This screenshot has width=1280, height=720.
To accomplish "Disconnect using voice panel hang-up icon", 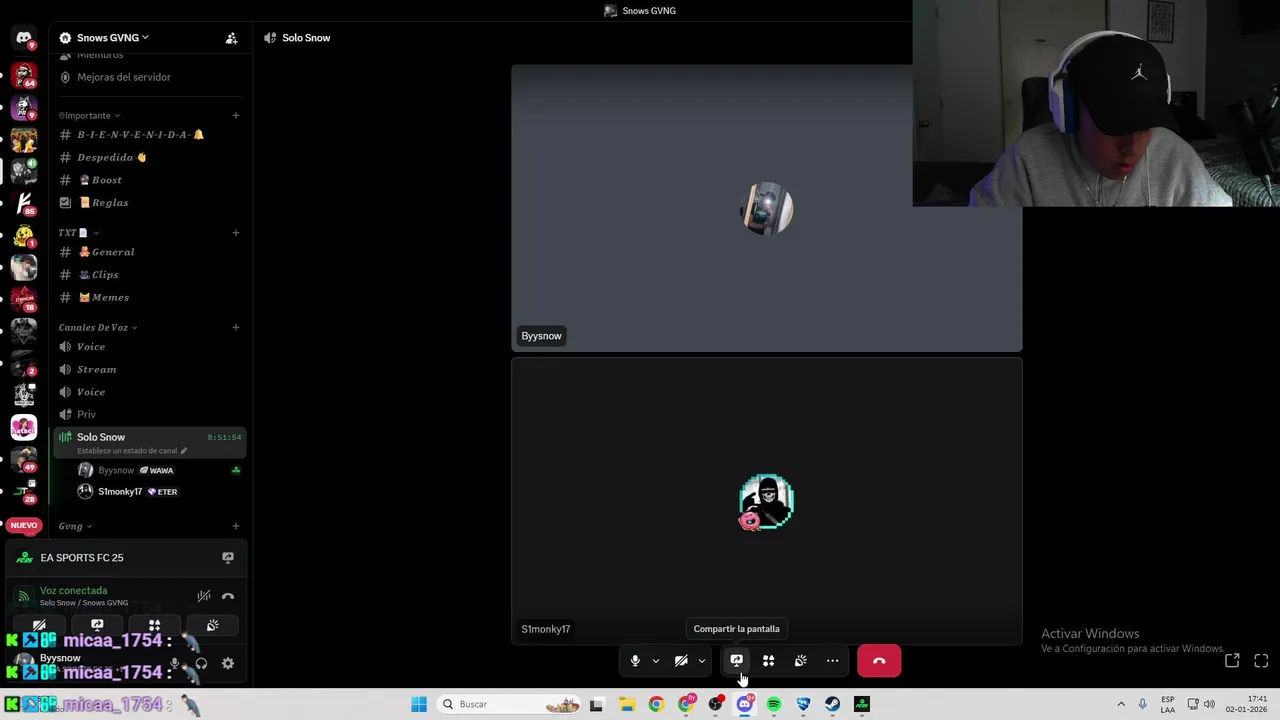I will point(228,596).
